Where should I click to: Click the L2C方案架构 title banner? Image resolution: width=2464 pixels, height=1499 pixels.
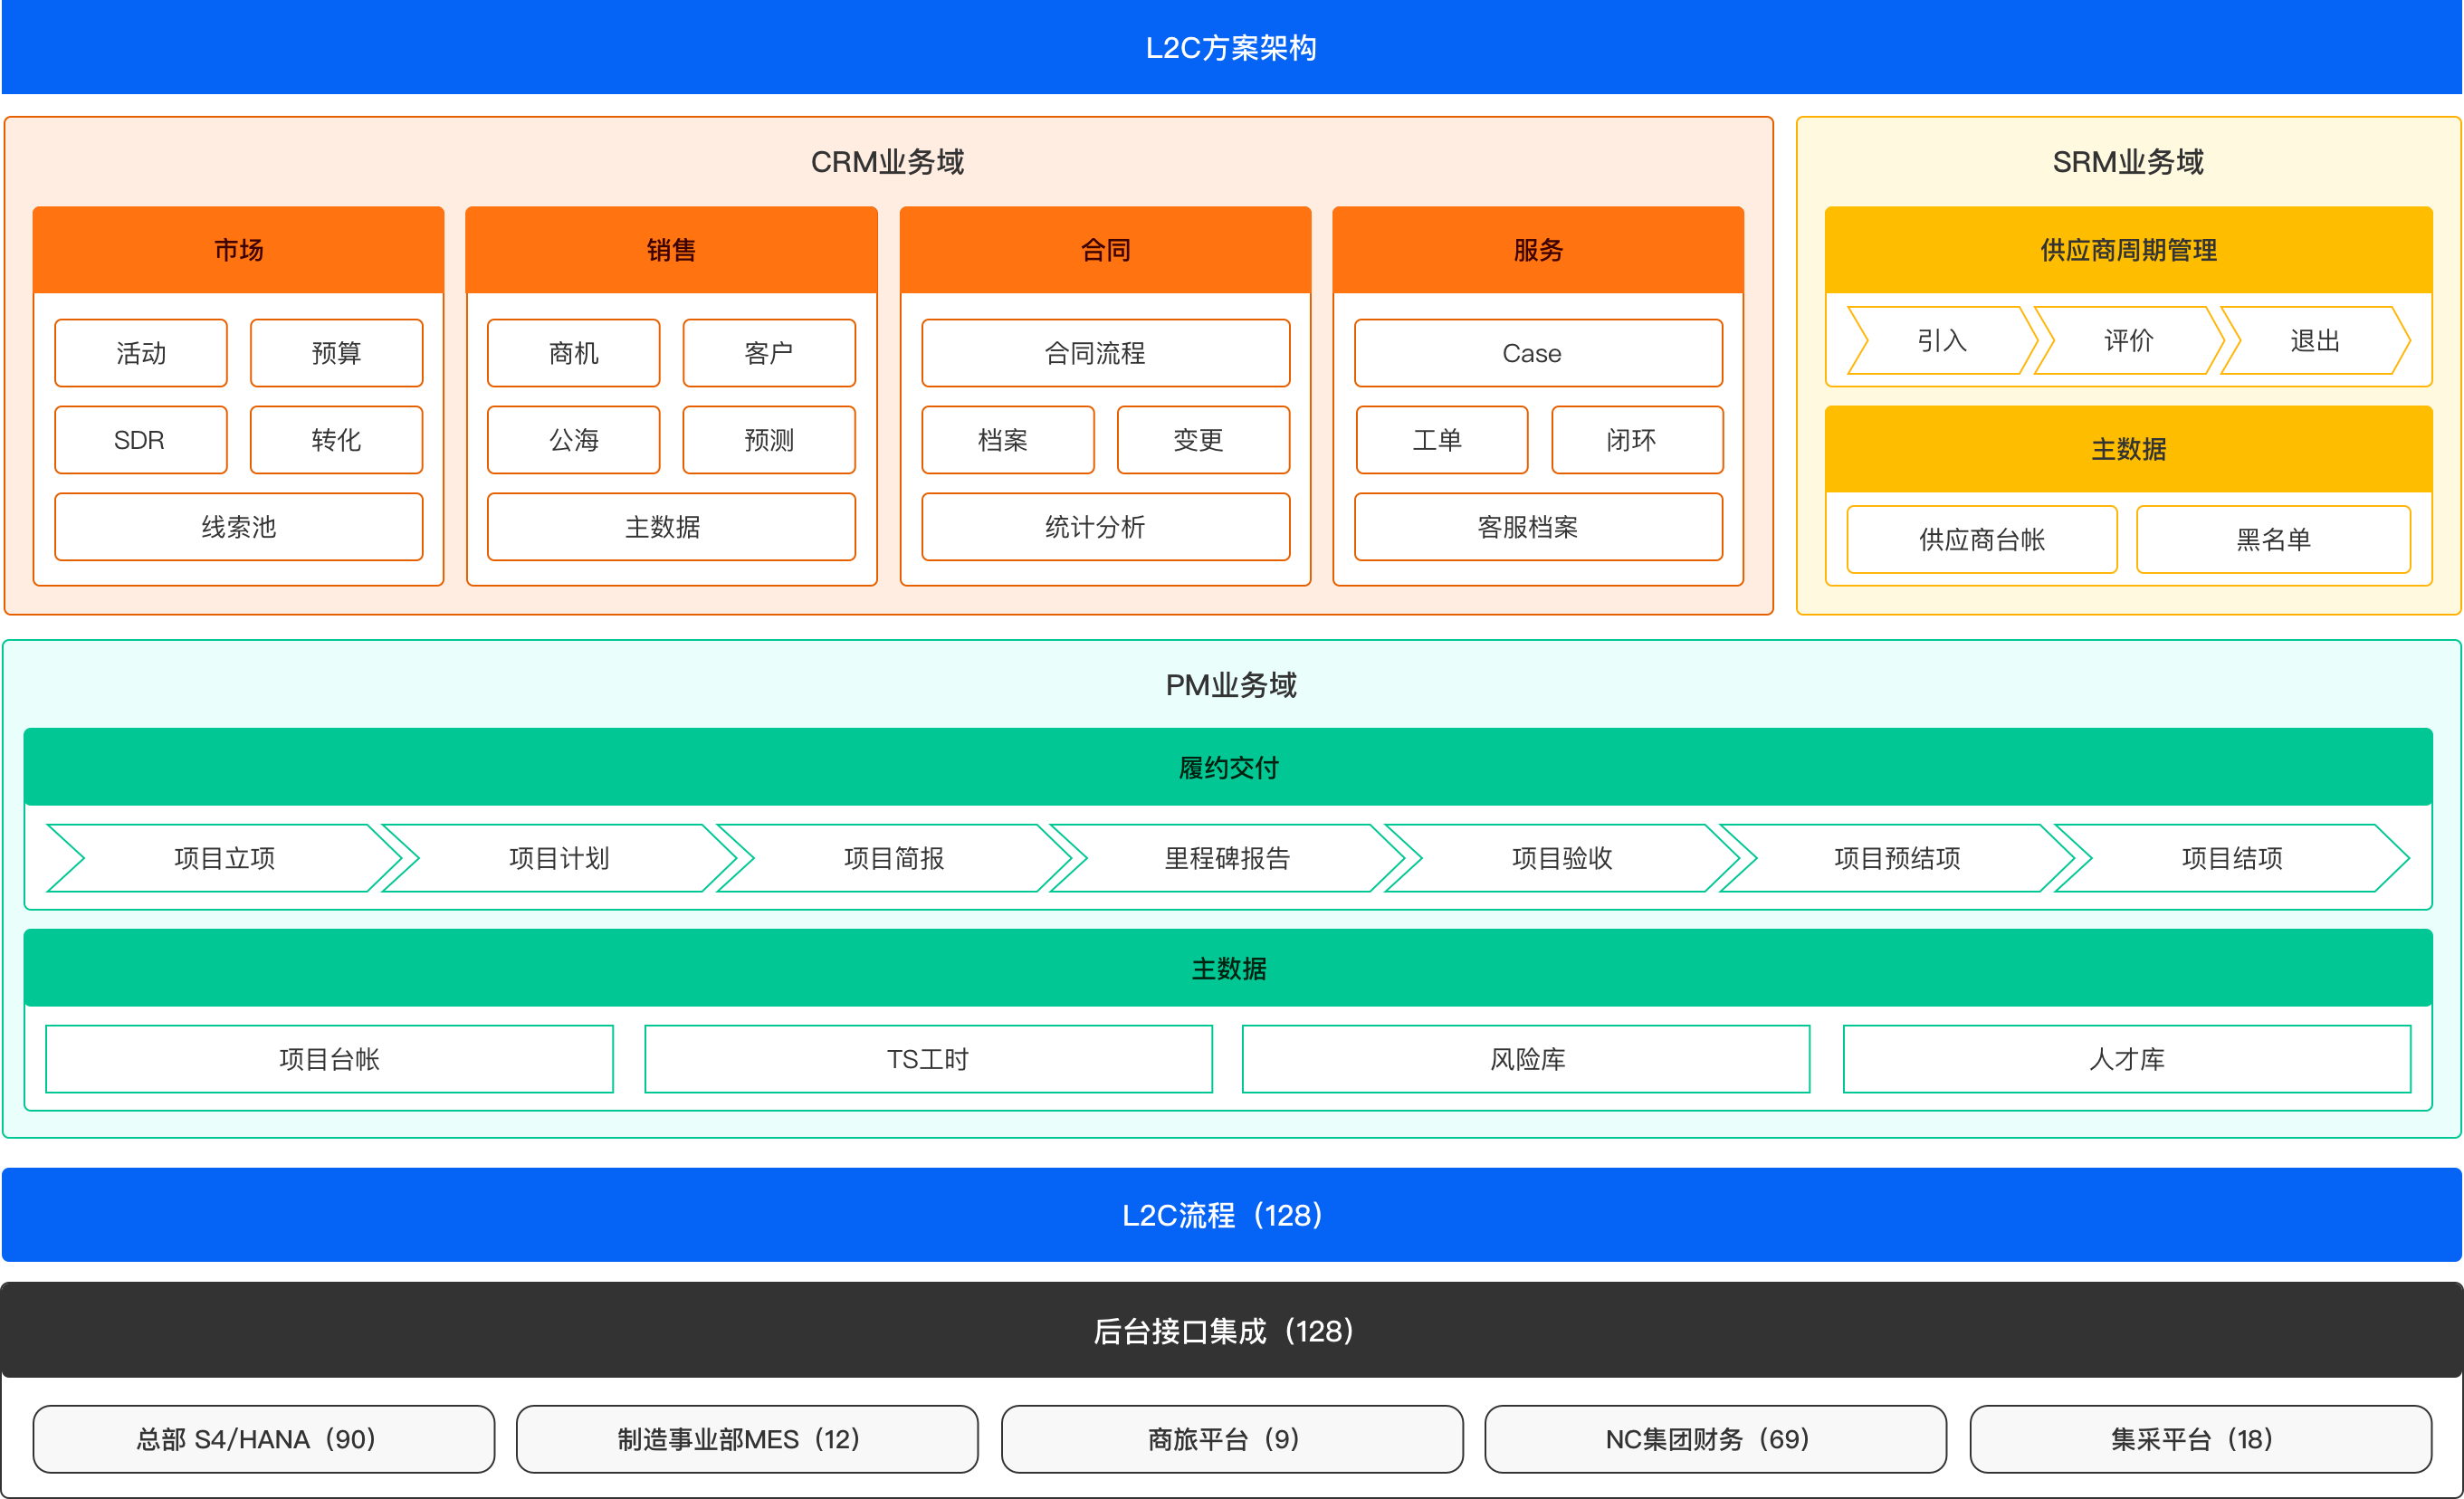point(1231,47)
